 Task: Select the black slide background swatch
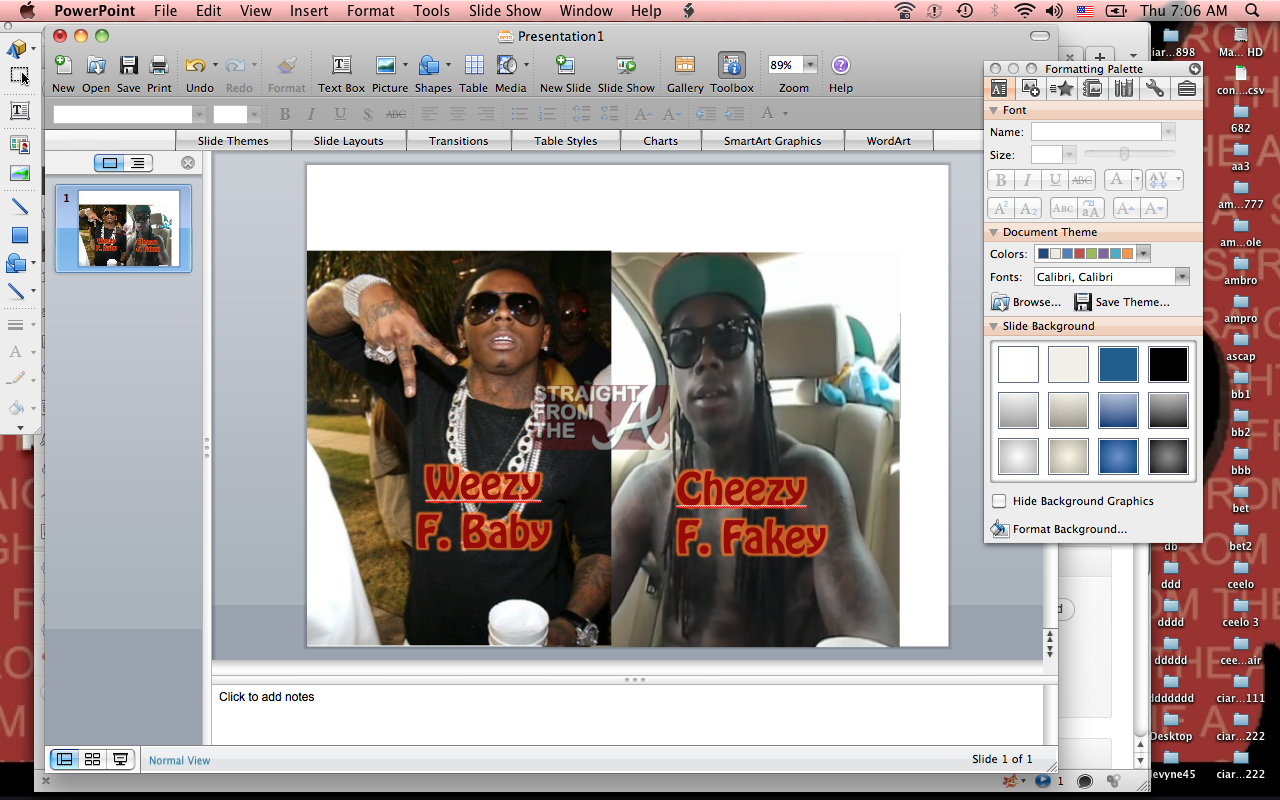pyautogui.click(x=1168, y=365)
